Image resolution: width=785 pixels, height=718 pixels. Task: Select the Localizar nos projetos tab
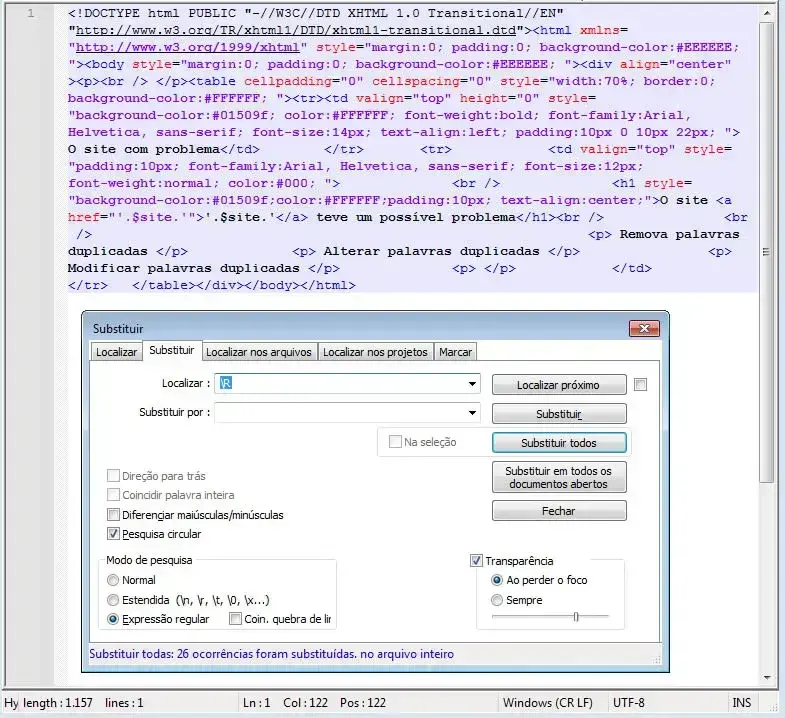[375, 352]
